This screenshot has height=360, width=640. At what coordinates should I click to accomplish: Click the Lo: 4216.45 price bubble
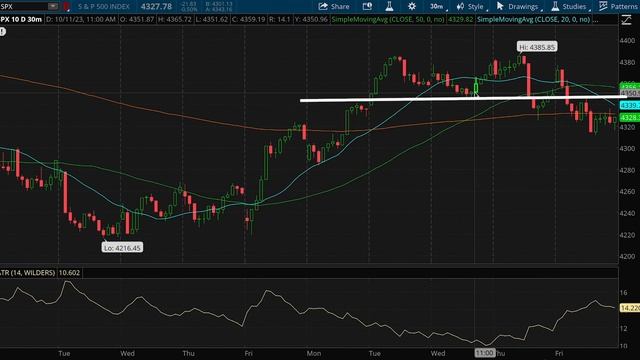122,248
